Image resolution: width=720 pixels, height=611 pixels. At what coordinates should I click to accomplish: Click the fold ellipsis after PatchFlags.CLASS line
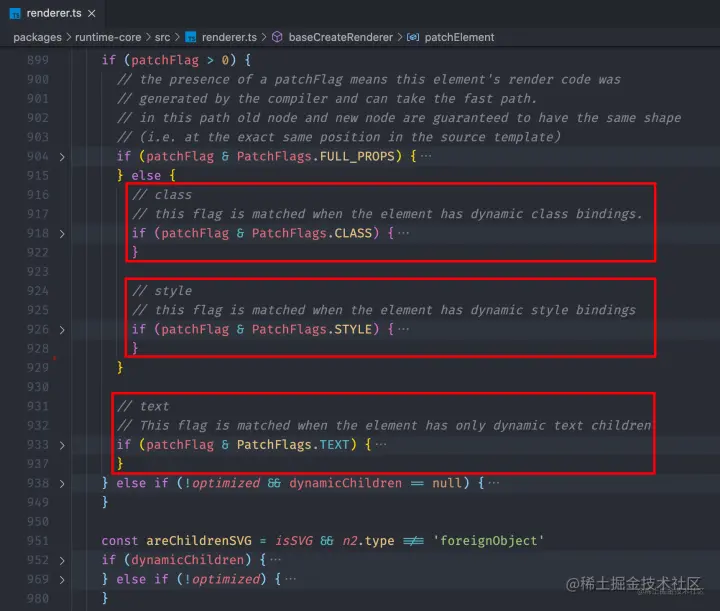point(403,233)
